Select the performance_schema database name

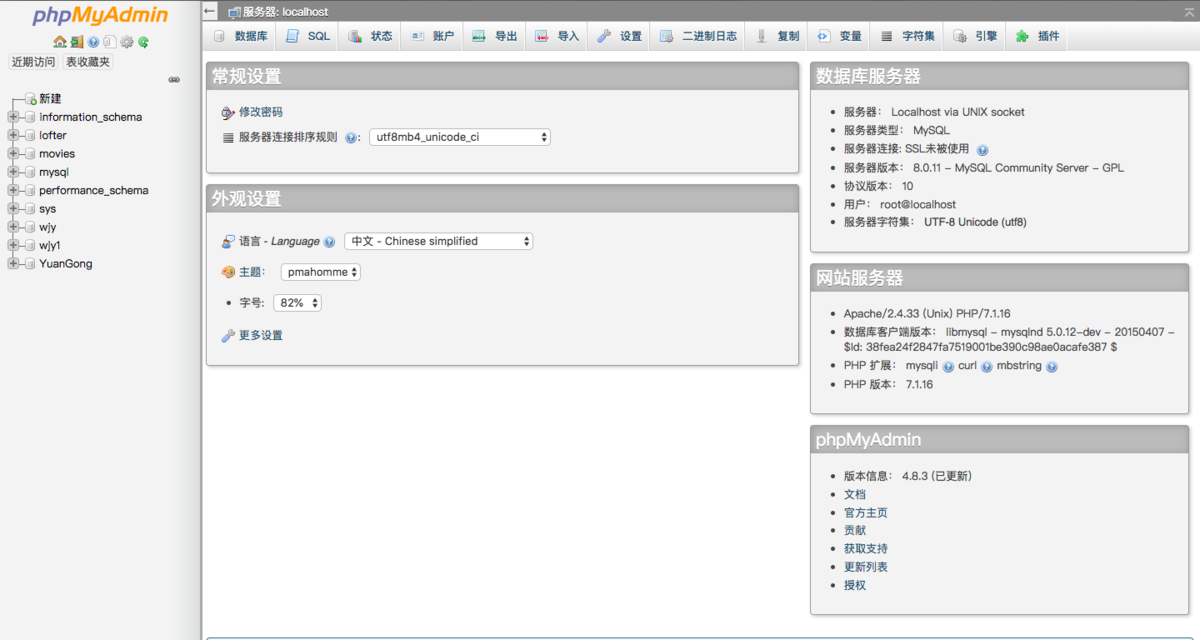[94, 191]
